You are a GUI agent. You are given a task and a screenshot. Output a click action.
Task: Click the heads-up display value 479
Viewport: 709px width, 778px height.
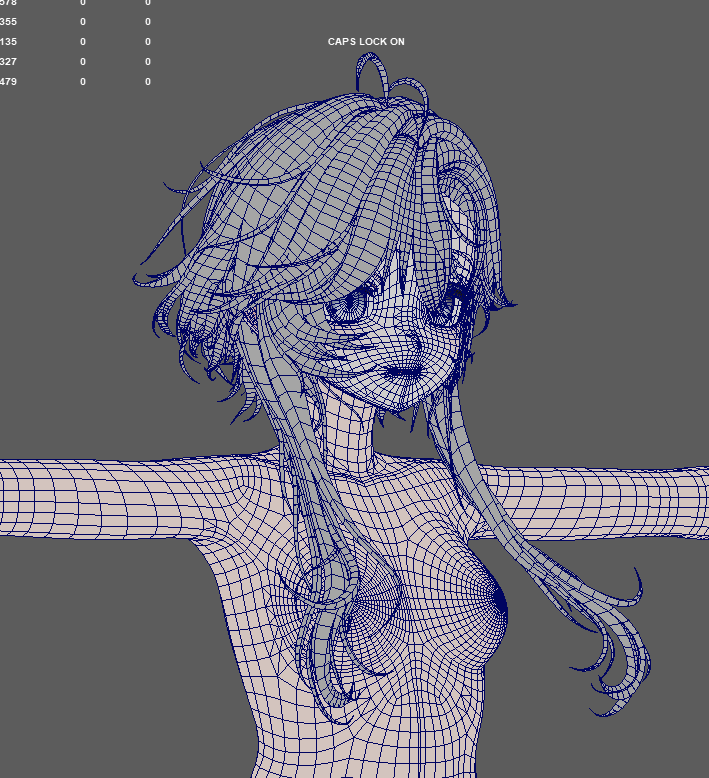point(8,81)
